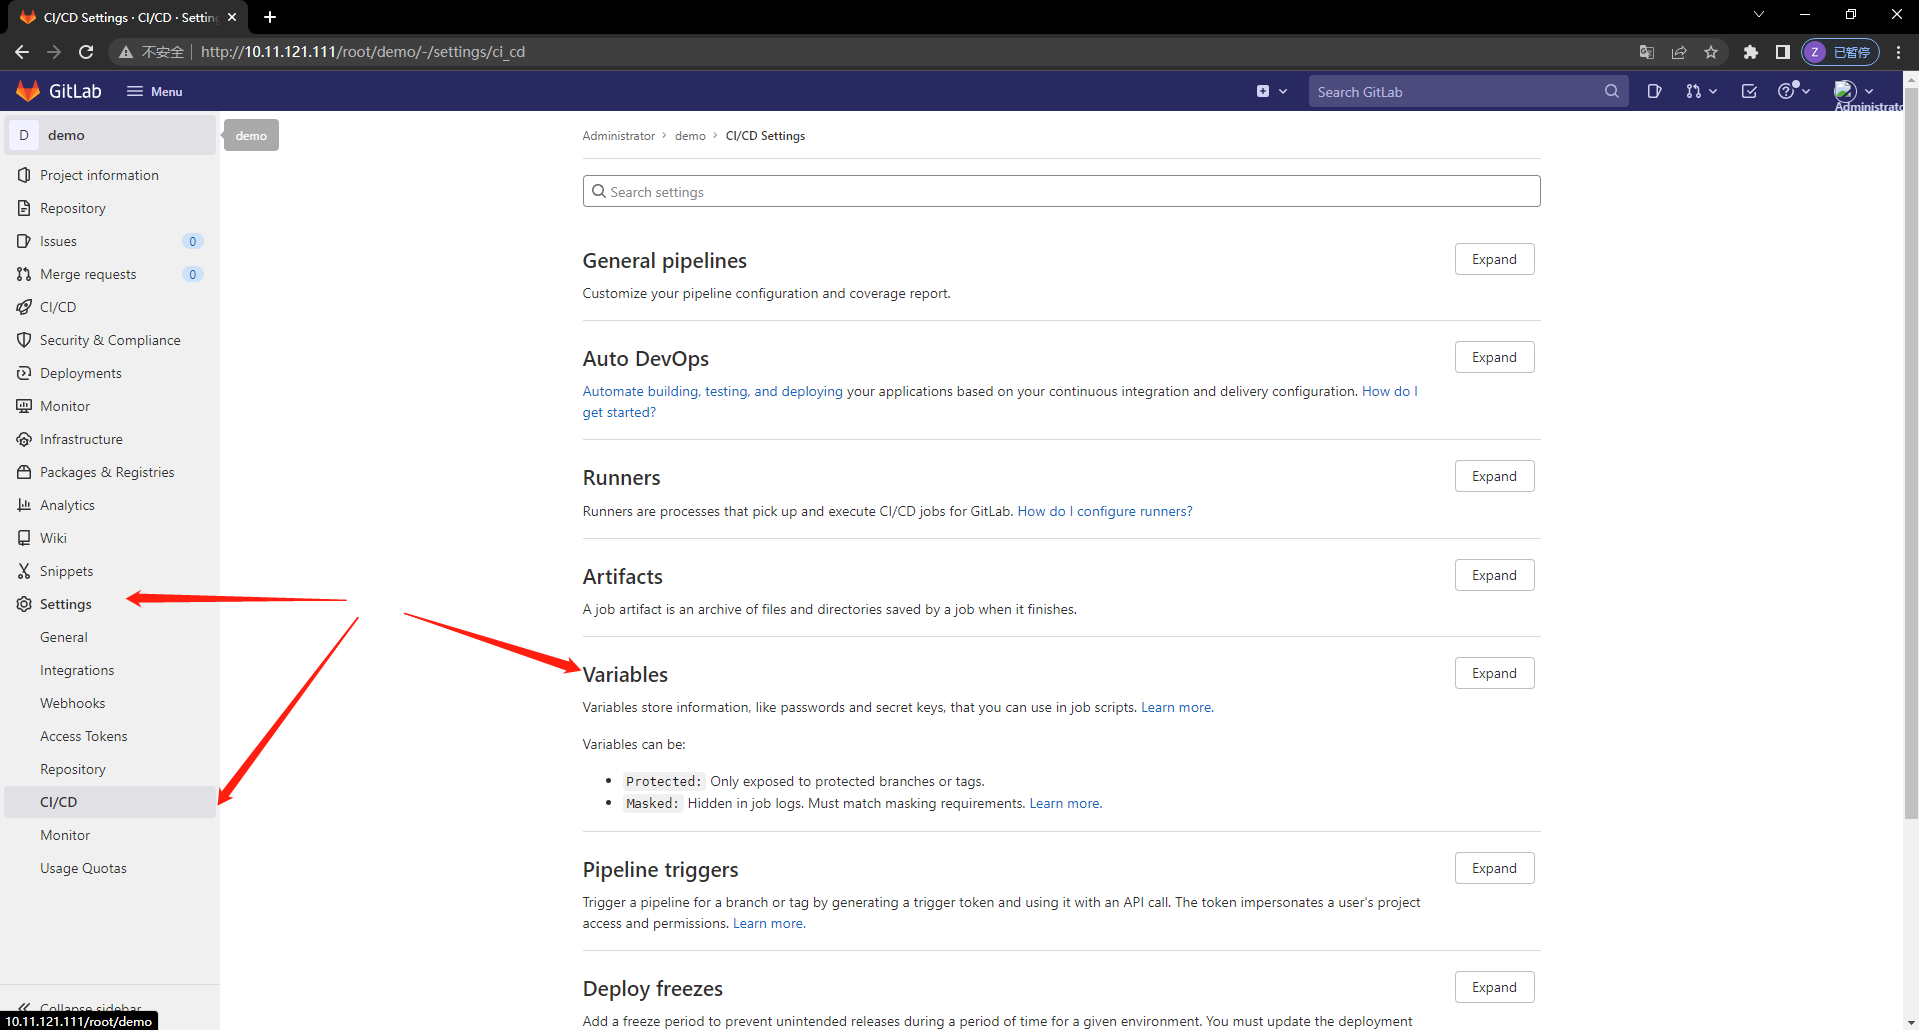Open Deployments in sidebar
1919x1030 pixels.
[110, 373]
